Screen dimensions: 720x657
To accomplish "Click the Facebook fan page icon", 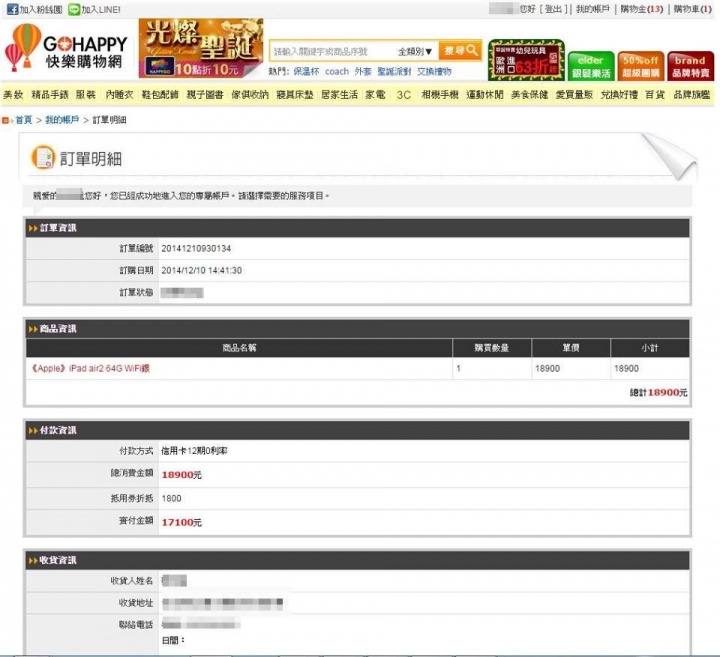I will point(12,9).
